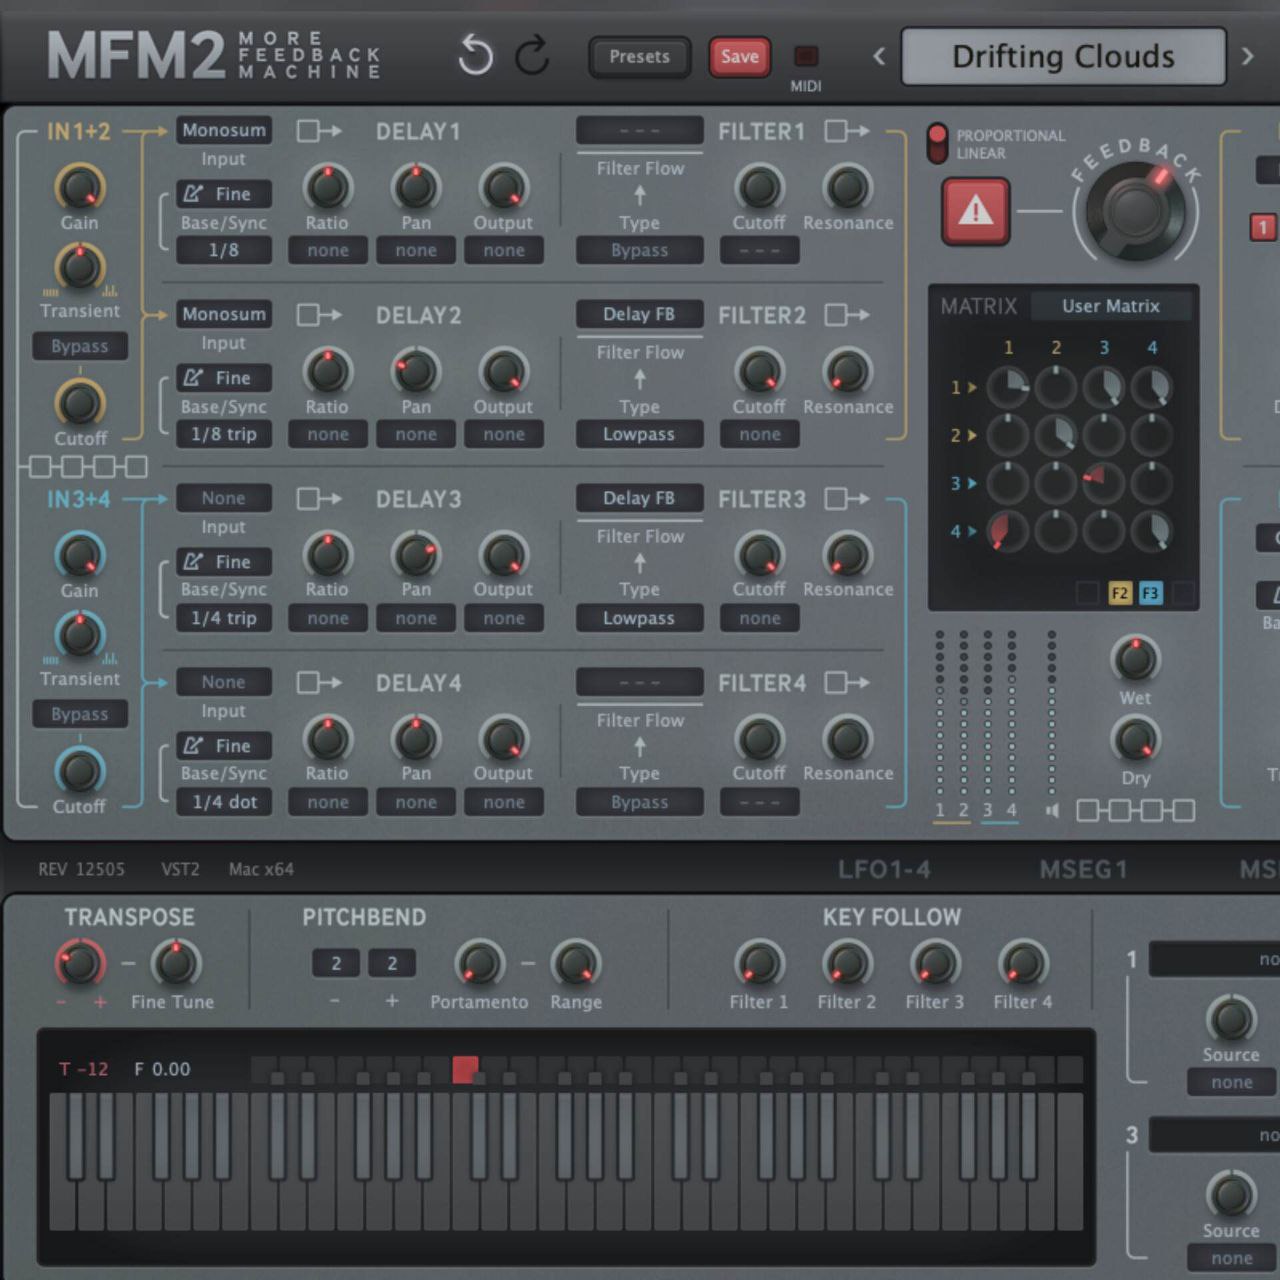Toggle the F3 matrix button
Viewport: 1280px width, 1280px height.
point(1151,593)
